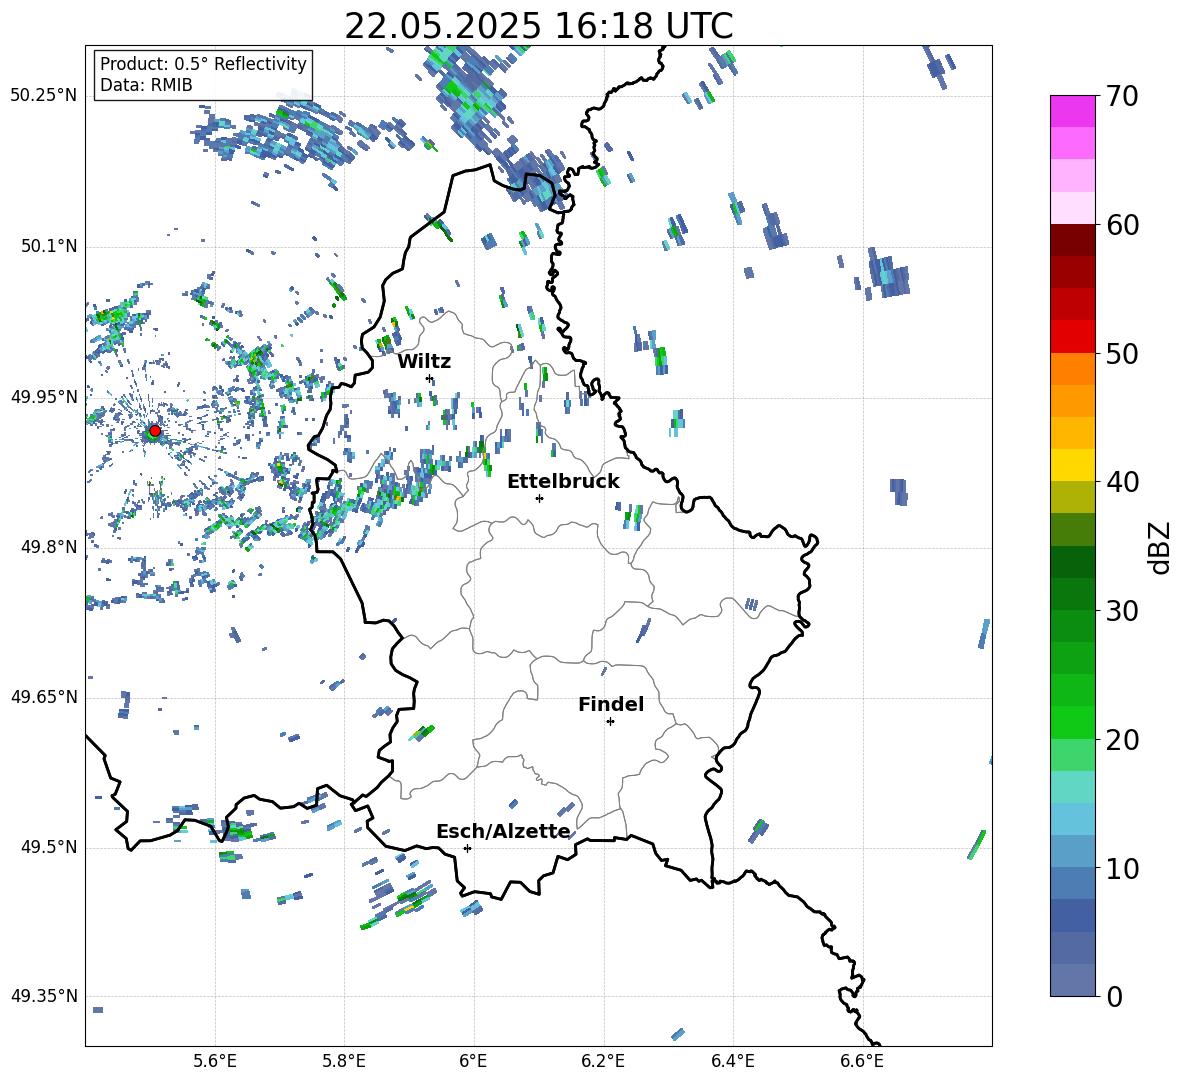Click 'Product: 0.5° Reflectivity' legend text
The height and width of the screenshot is (1081, 1184).
[203, 63]
